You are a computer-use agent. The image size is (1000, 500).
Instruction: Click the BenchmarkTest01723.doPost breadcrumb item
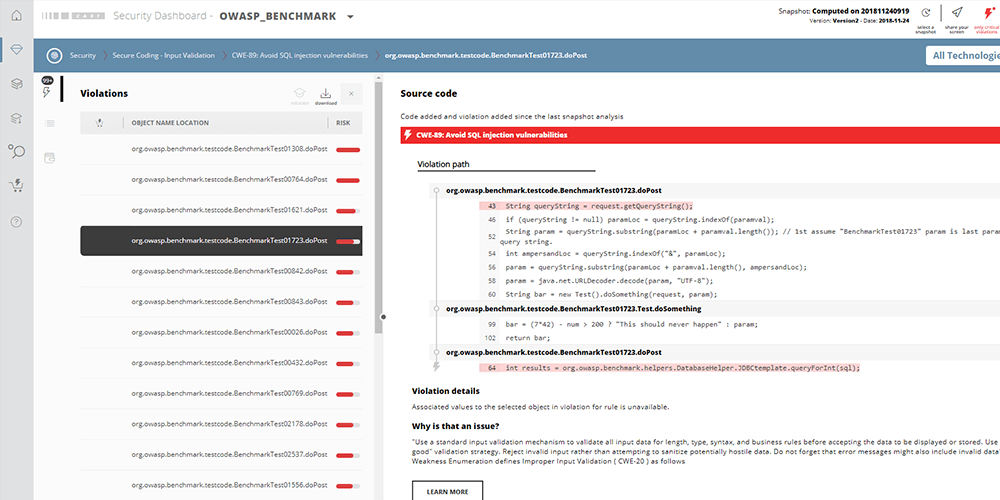click(x=485, y=55)
